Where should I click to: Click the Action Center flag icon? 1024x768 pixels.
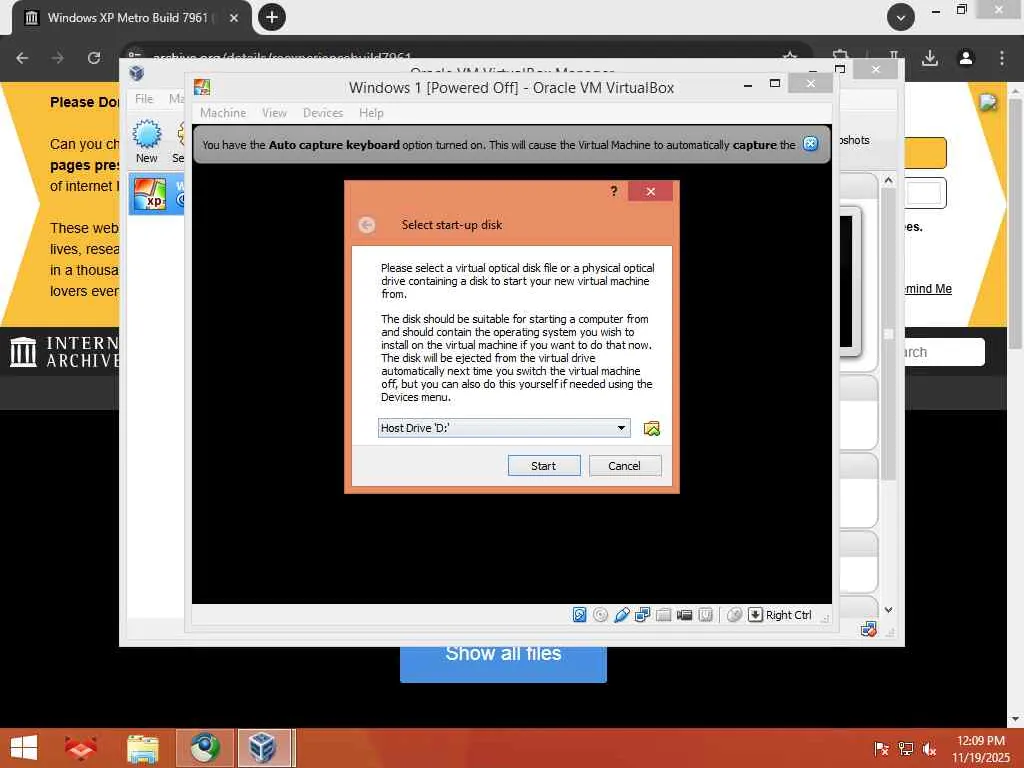(881, 749)
